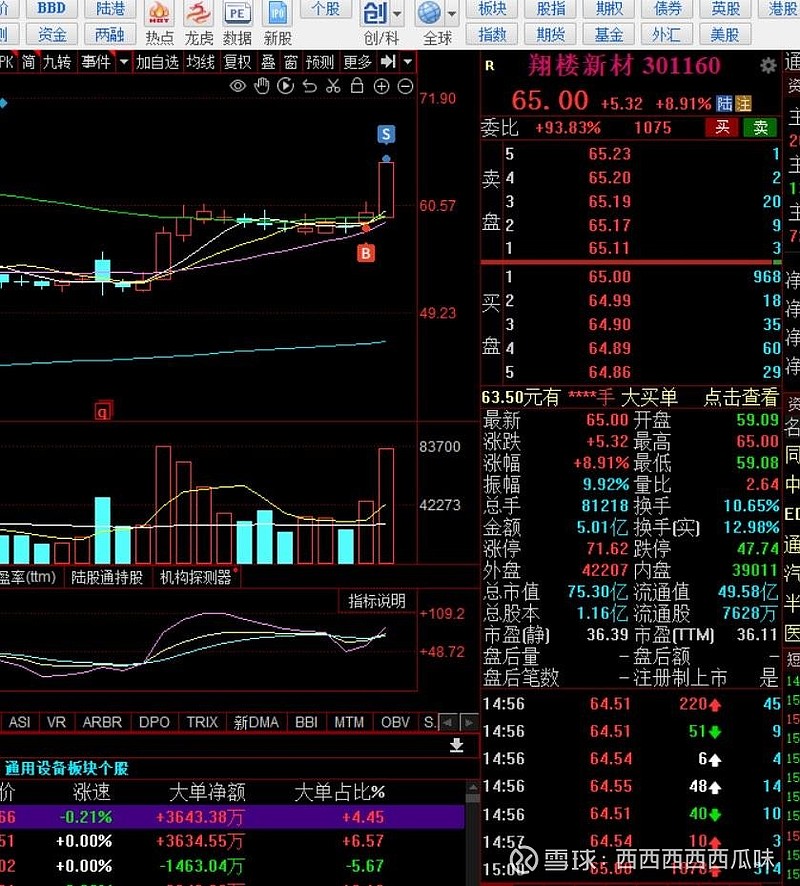
Task: Select the 创/科 board icon
Action: tap(375, 14)
